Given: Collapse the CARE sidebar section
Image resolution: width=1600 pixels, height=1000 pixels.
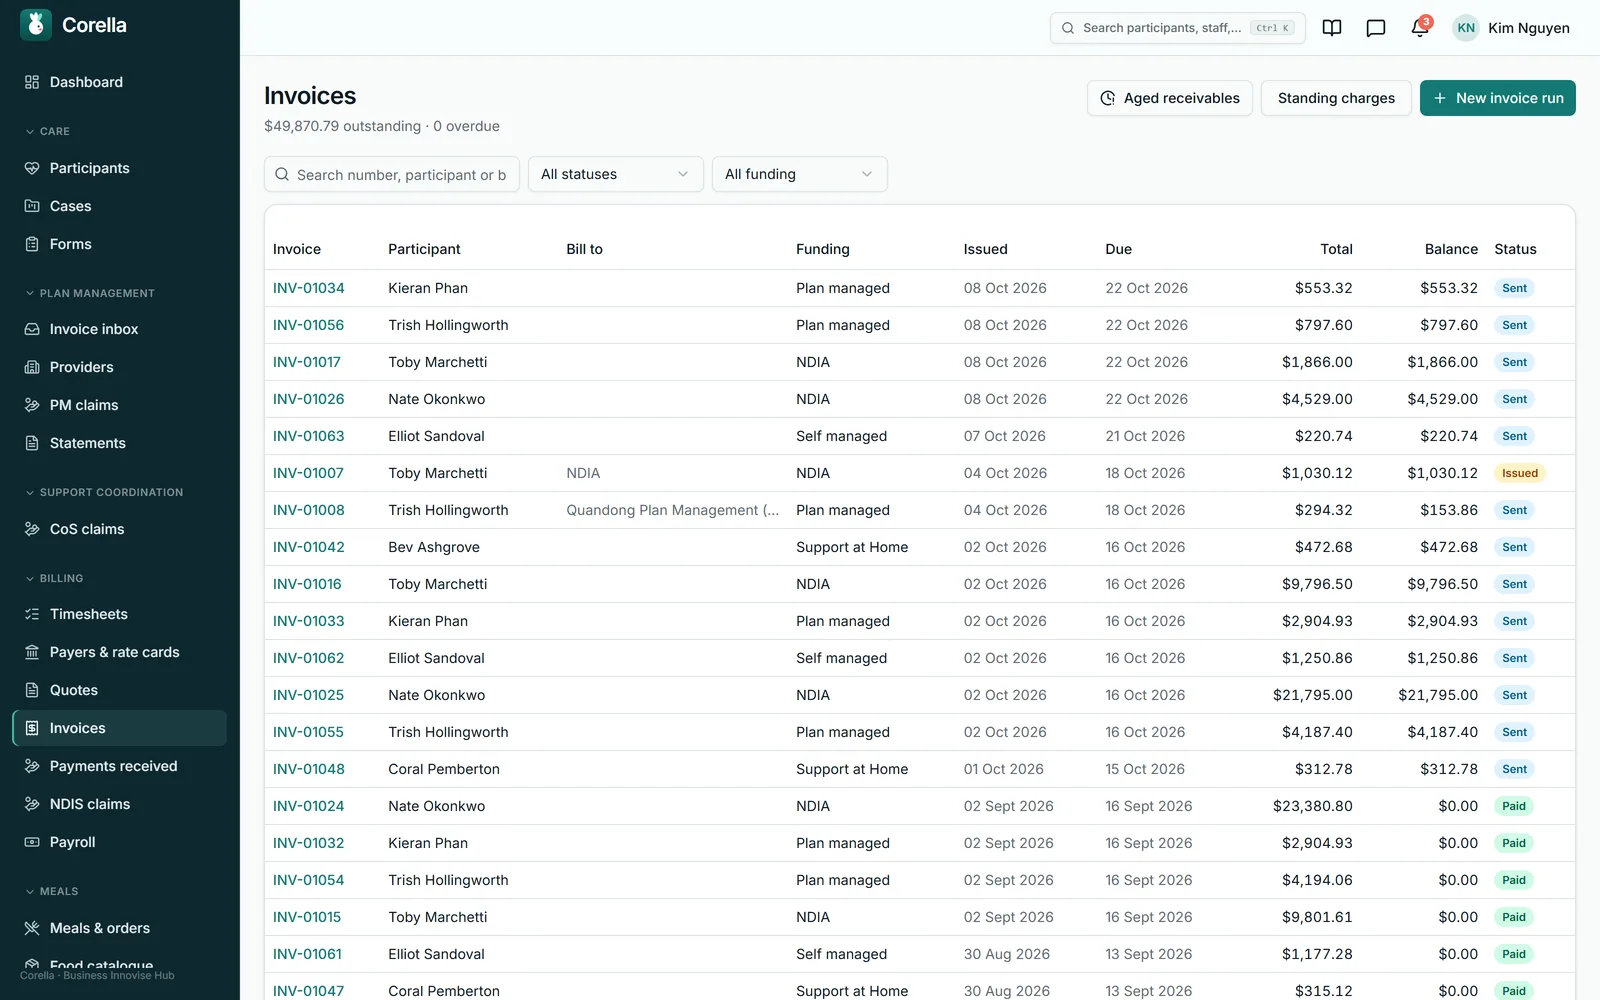Looking at the screenshot, I should click(48, 131).
